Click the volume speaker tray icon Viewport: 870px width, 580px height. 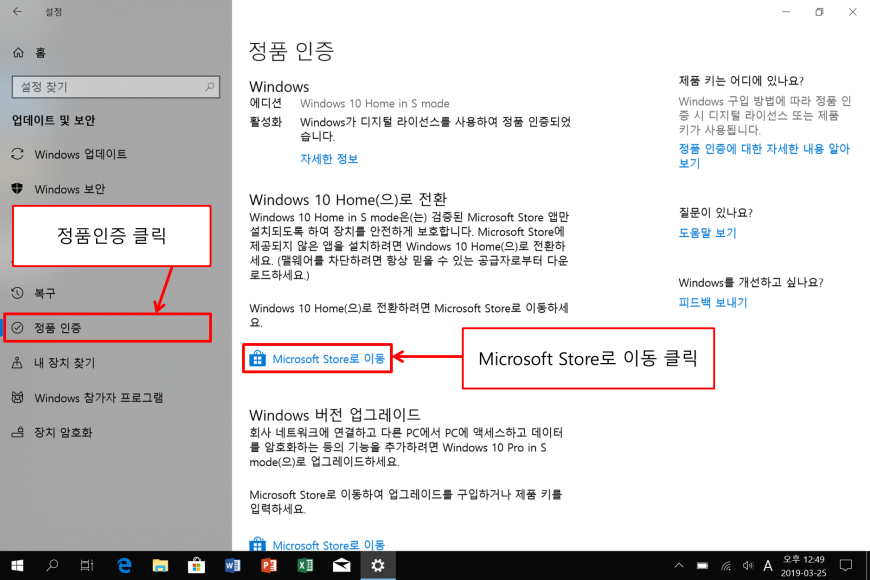tap(748, 566)
